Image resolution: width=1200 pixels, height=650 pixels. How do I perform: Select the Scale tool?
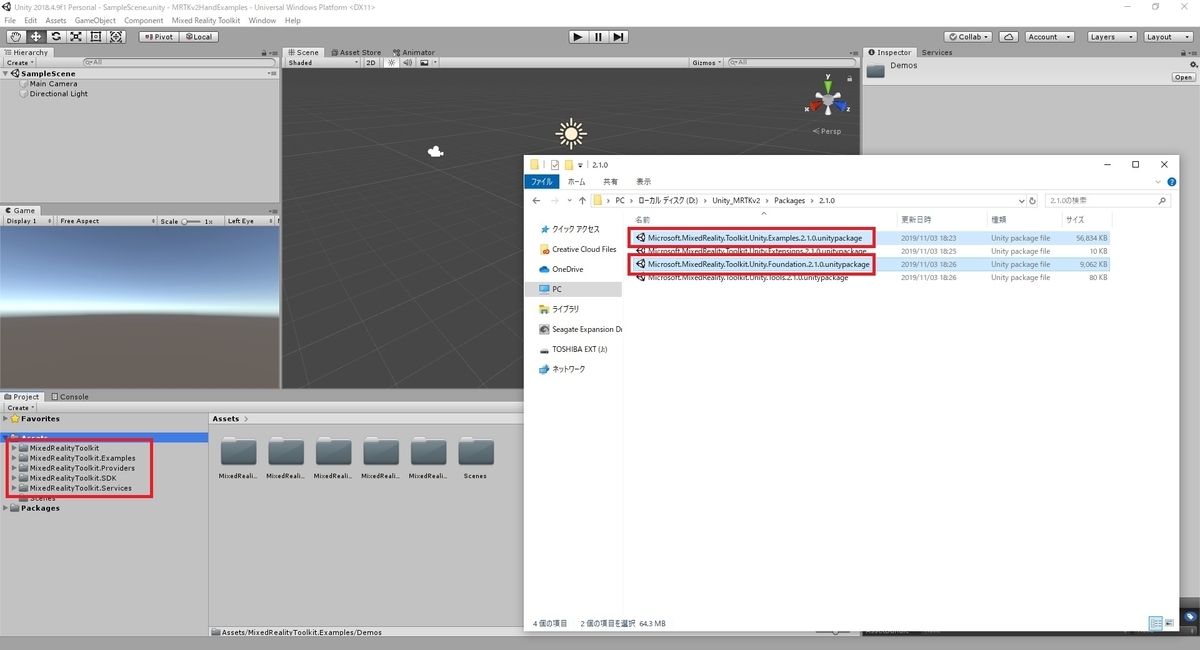(76, 36)
